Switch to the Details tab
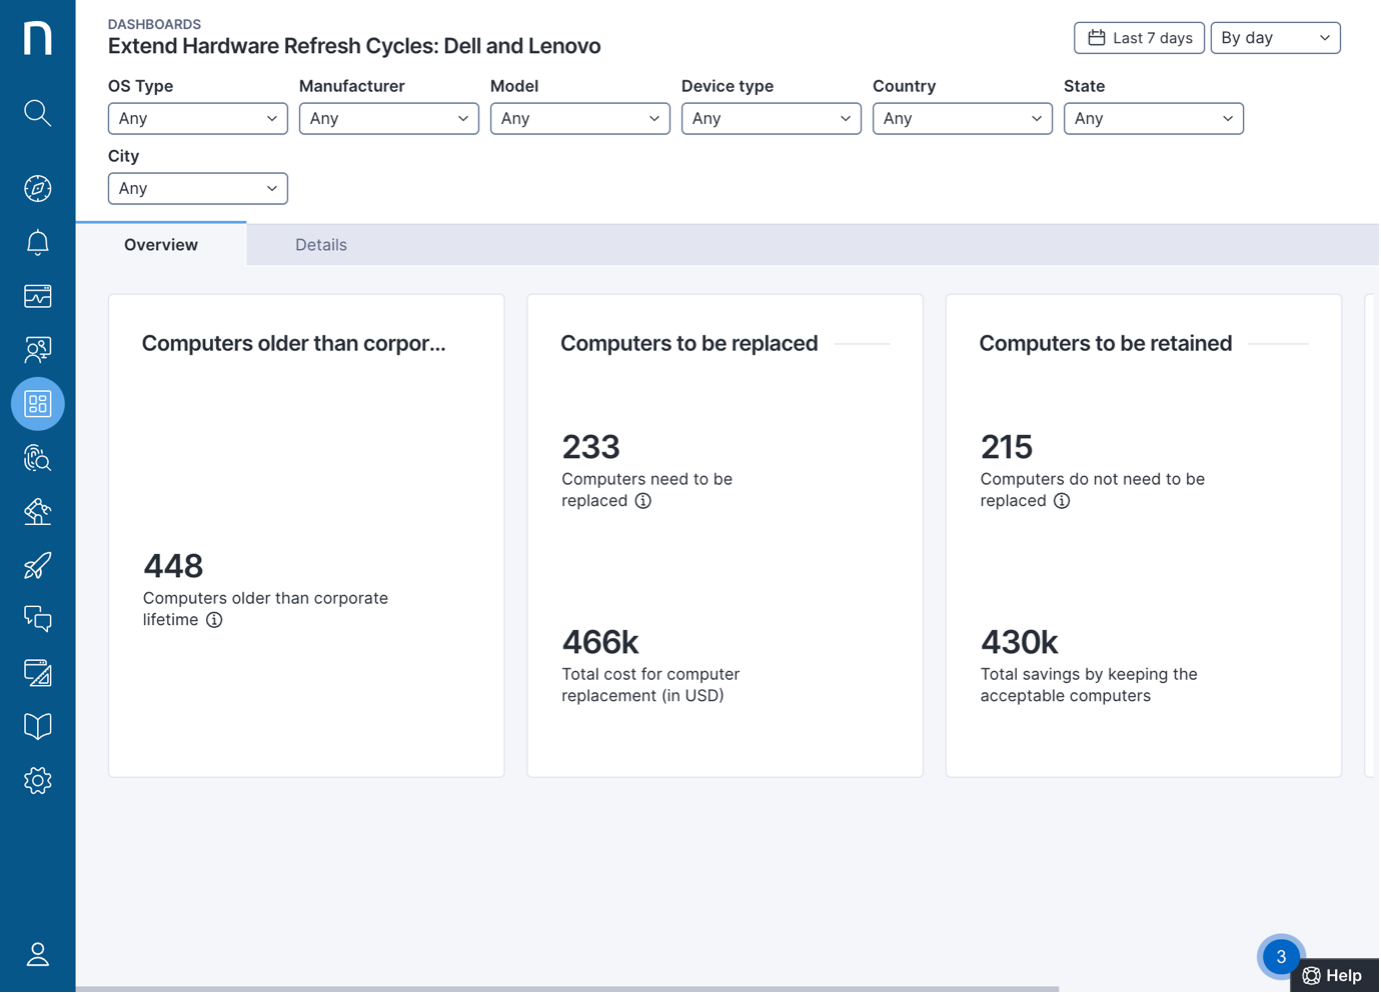The height and width of the screenshot is (993, 1381). click(320, 245)
